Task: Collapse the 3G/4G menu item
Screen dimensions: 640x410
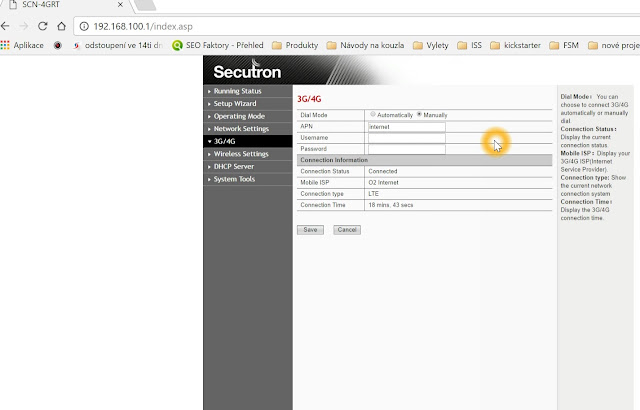Action: [x=248, y=141]
